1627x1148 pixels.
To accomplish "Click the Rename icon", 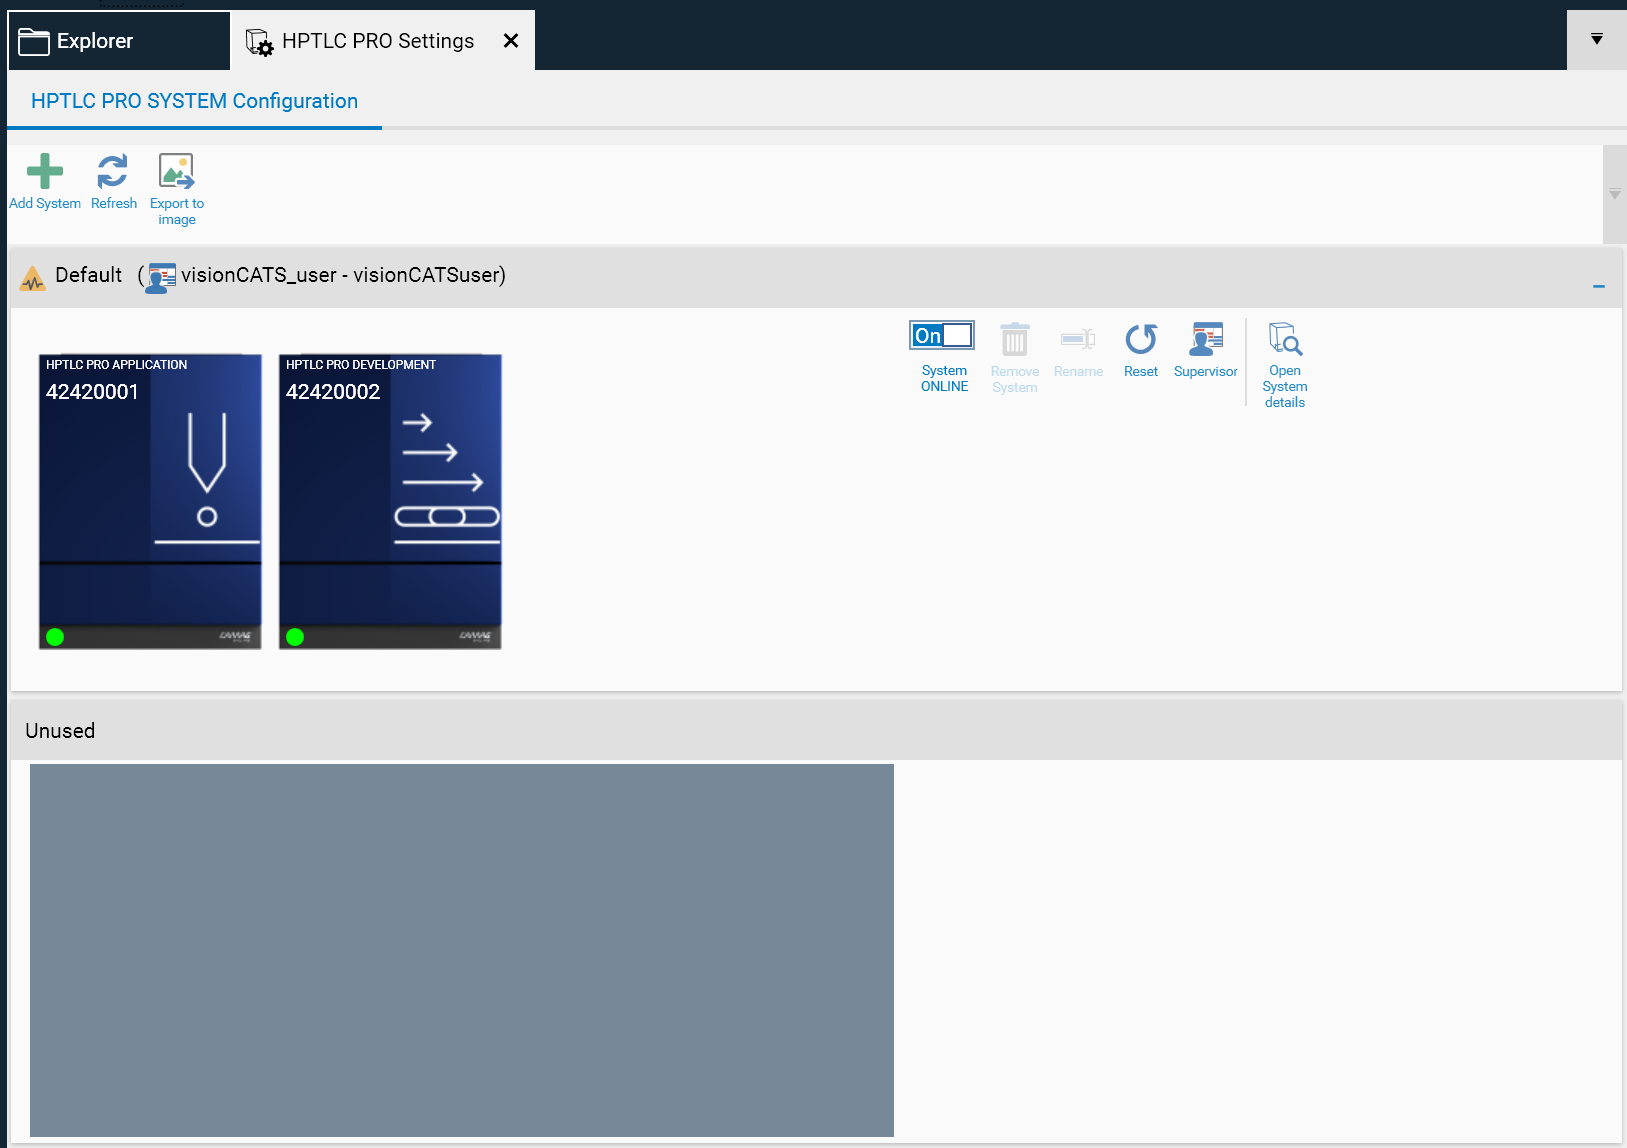I will [x=1078, y=341].
